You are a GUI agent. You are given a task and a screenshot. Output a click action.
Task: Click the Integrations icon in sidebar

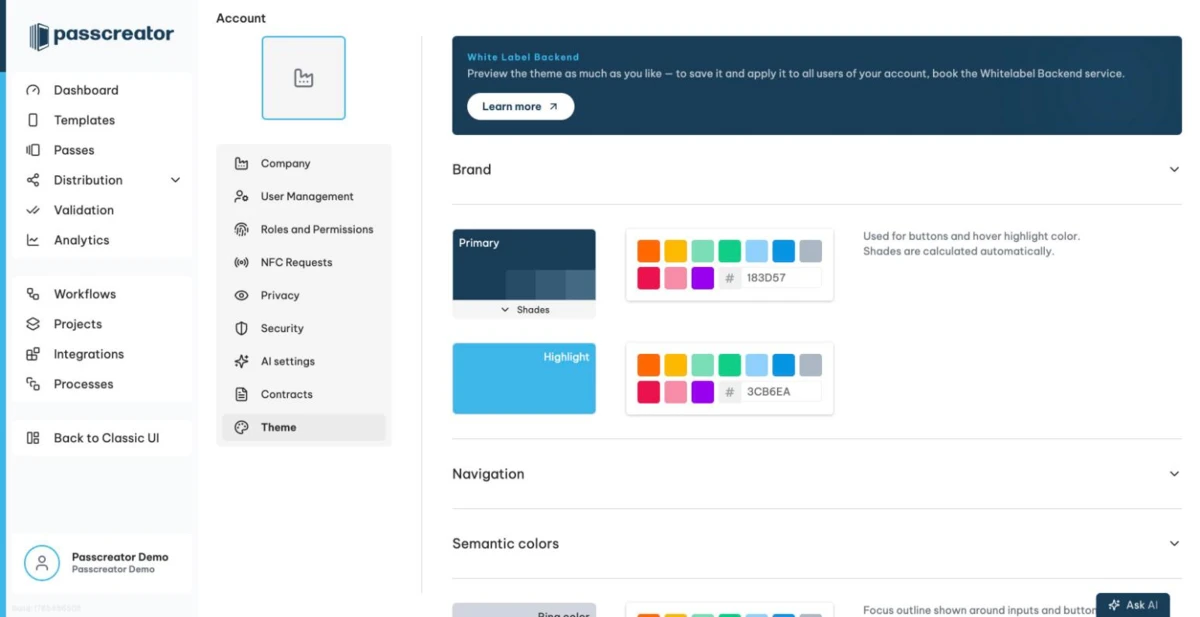point(33,354)
